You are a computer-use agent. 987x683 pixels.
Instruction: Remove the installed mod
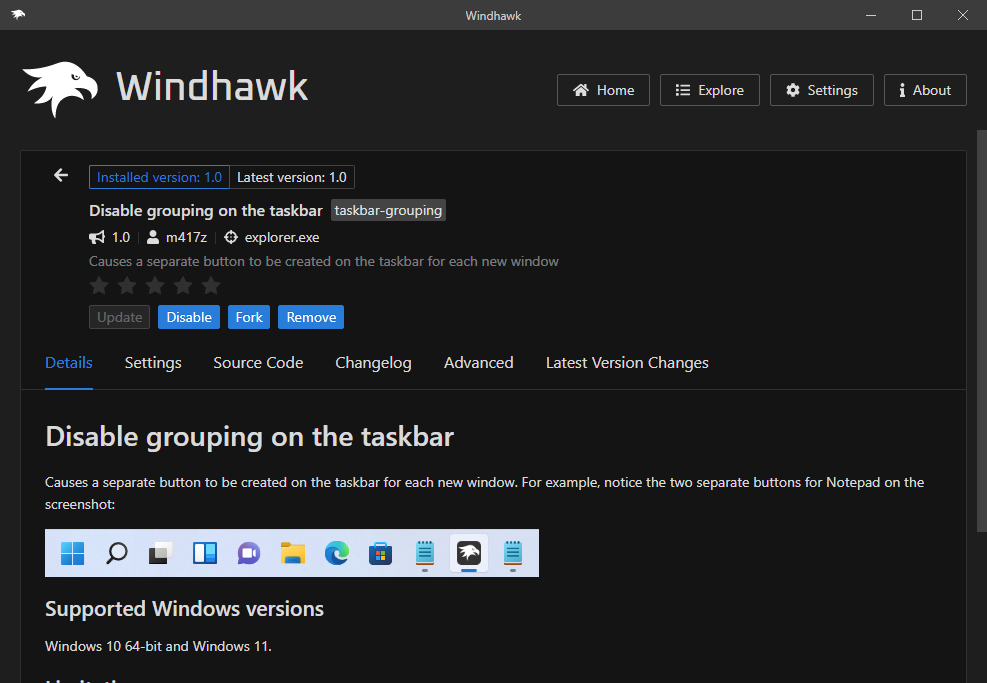pyautogui.click(x=311, y=317)
